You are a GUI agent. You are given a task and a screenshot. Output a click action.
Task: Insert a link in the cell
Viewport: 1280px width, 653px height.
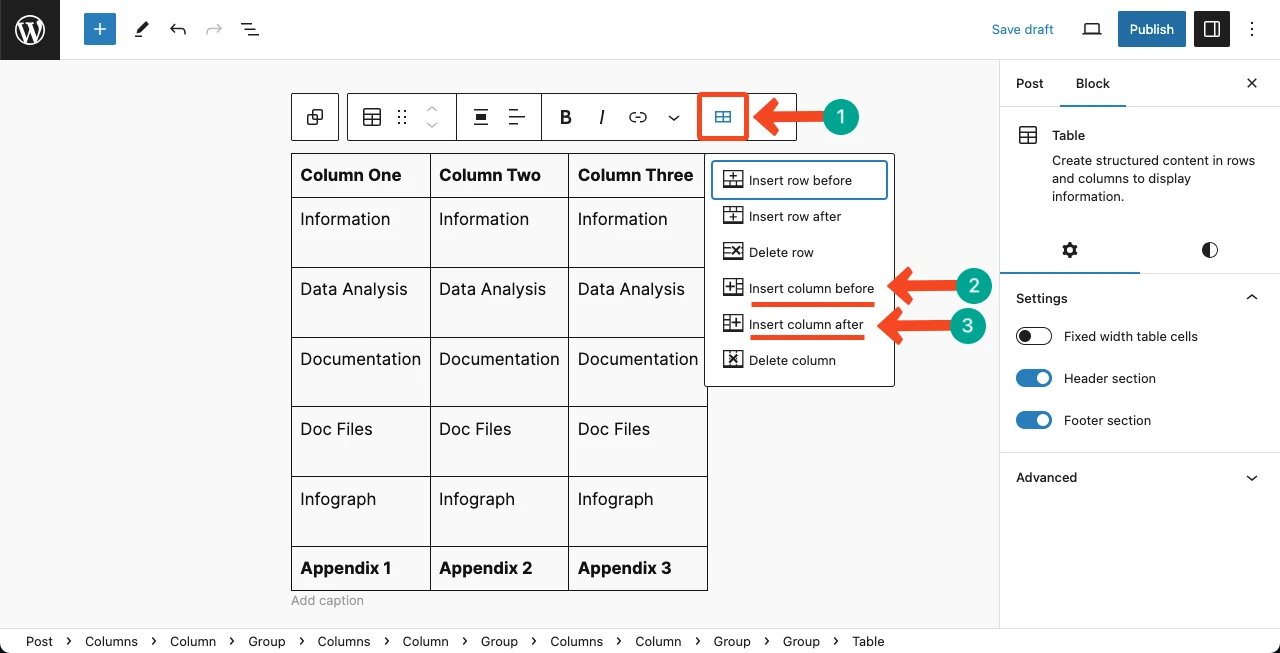pos(638,117)
